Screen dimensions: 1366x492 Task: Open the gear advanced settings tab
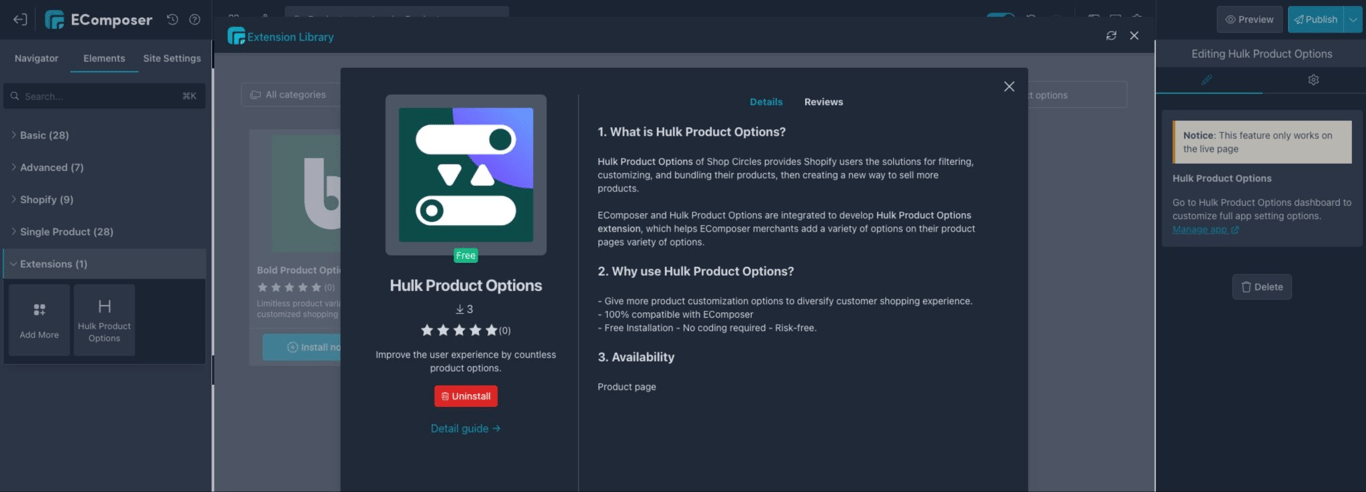1314,80
